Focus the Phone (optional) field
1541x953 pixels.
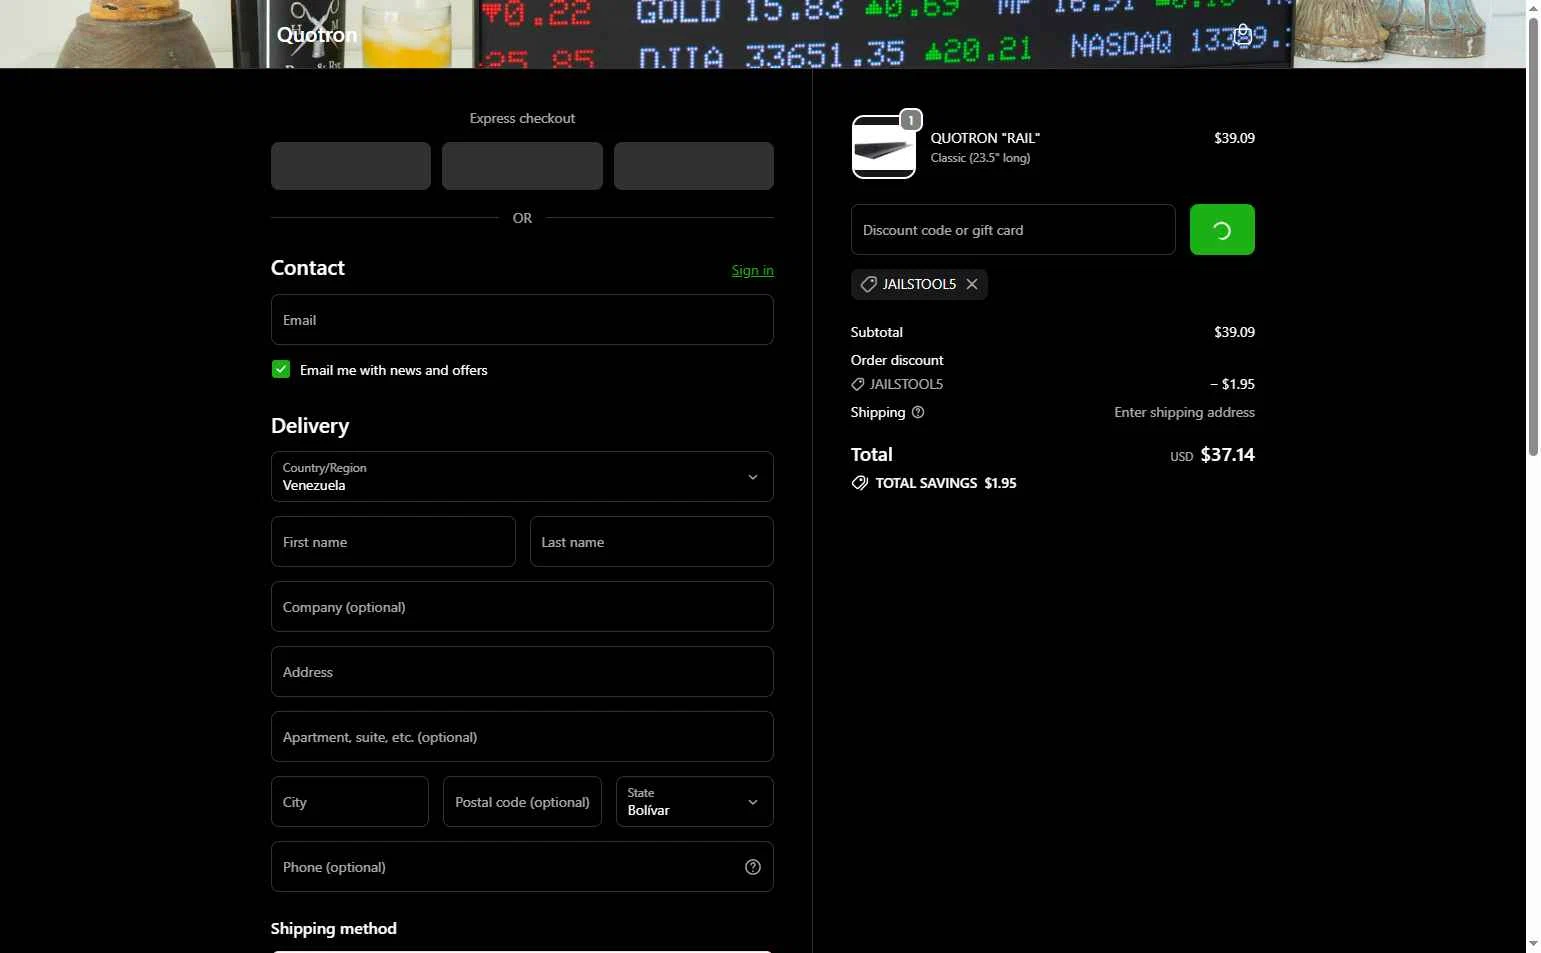pyautogui.click(x=522, y=867)
